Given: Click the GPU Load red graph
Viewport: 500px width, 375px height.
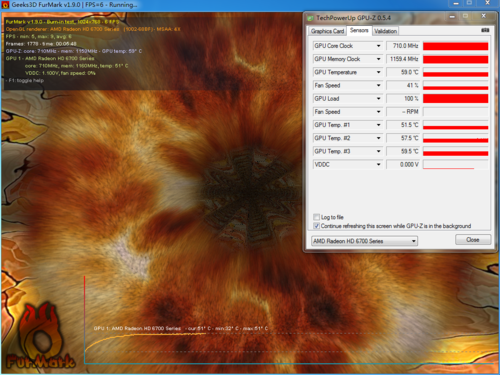Looking at the screenshot, I should pyautogui.click(x=455, y=99).
